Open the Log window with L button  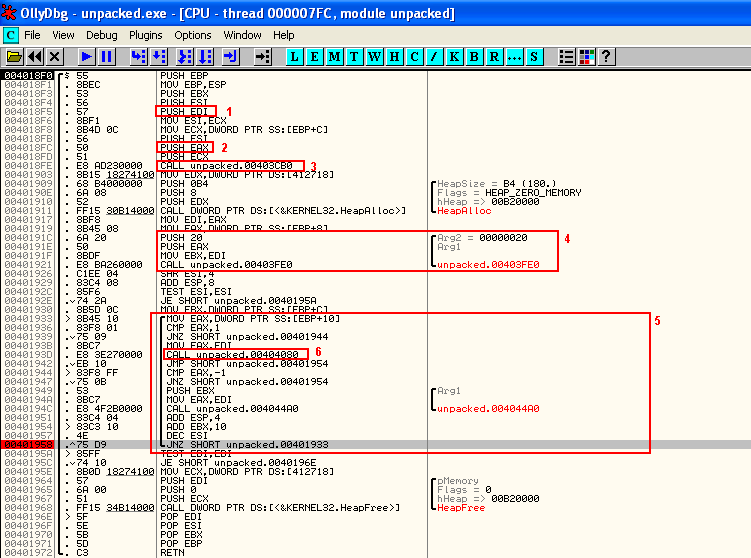click(x=295, y=57)
